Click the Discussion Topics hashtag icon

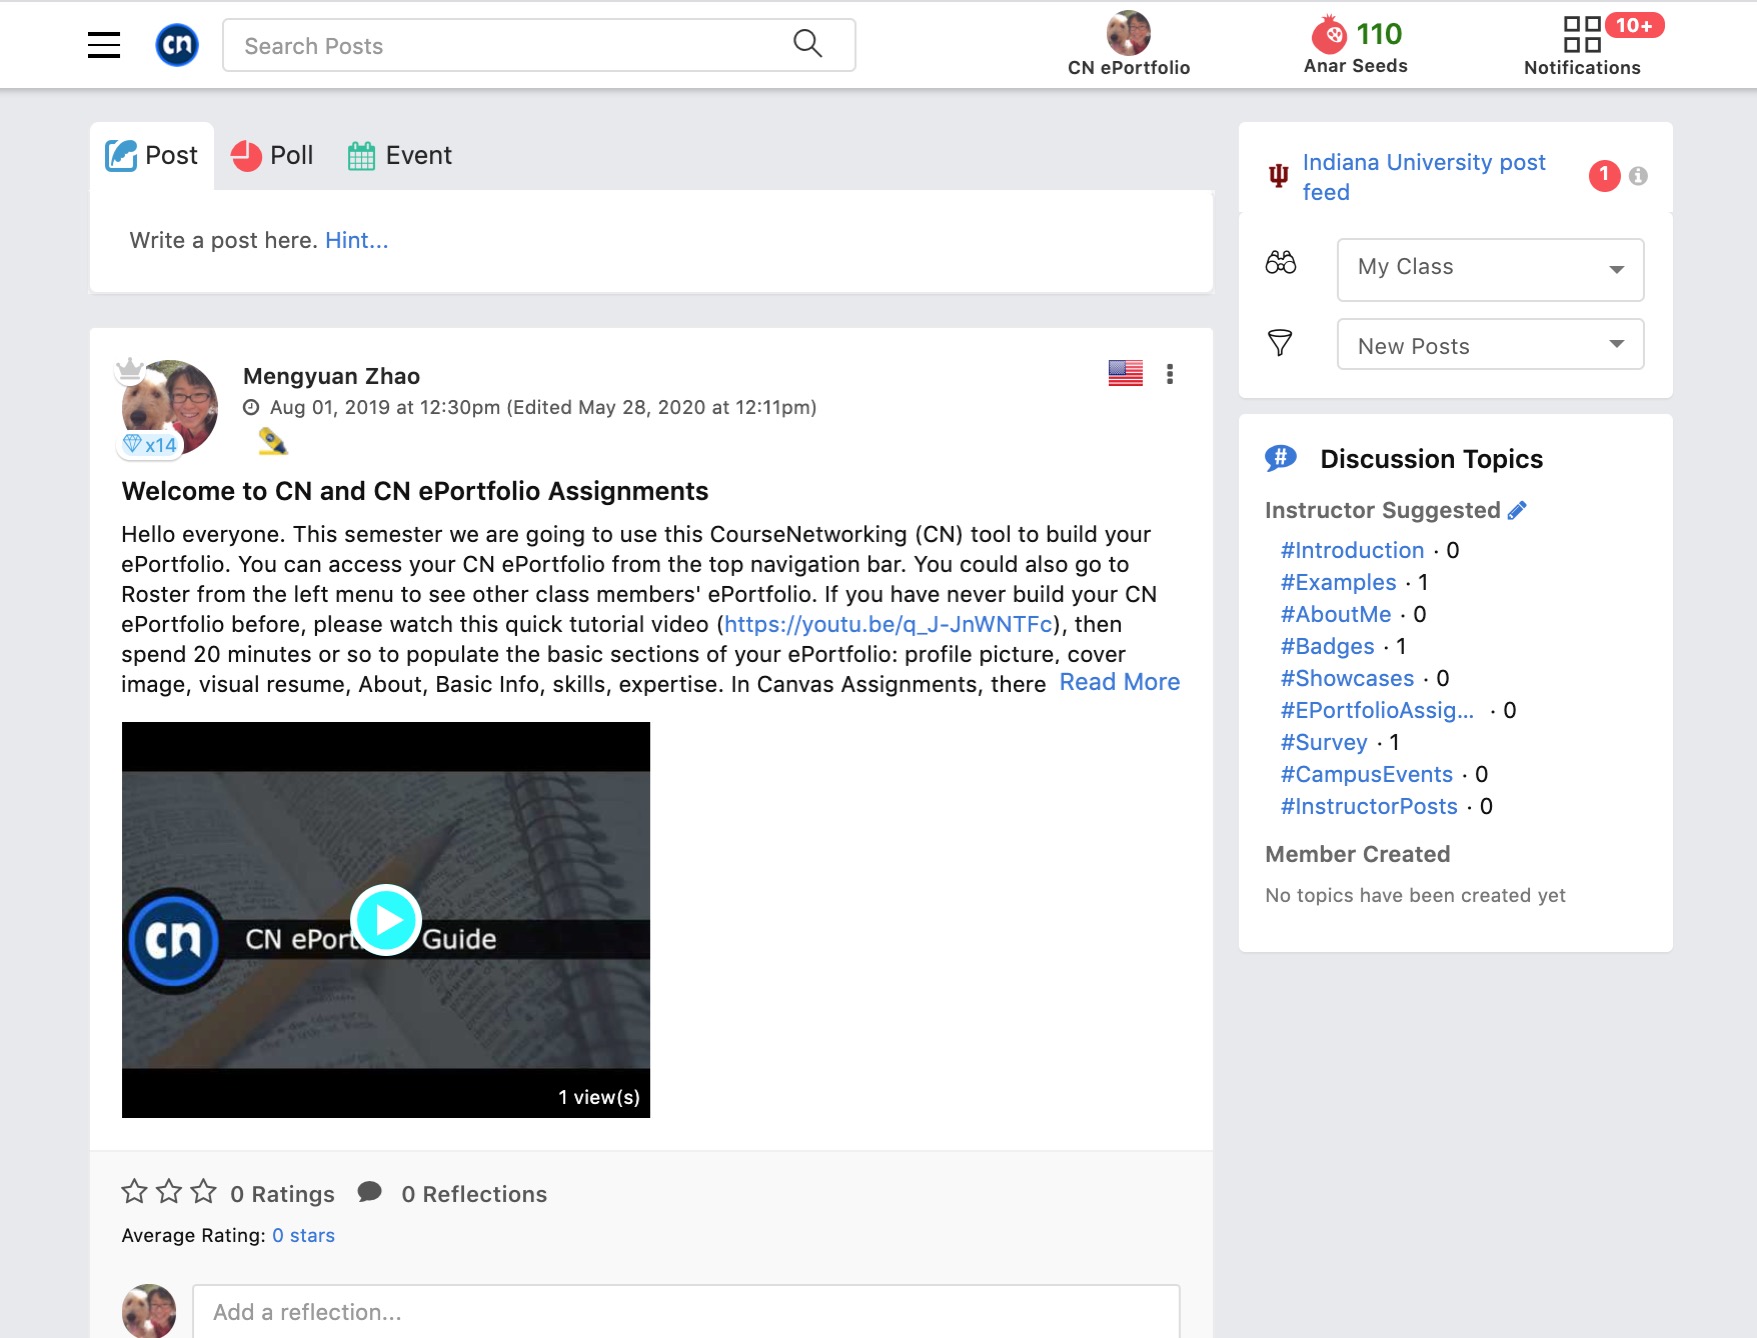1281,458
